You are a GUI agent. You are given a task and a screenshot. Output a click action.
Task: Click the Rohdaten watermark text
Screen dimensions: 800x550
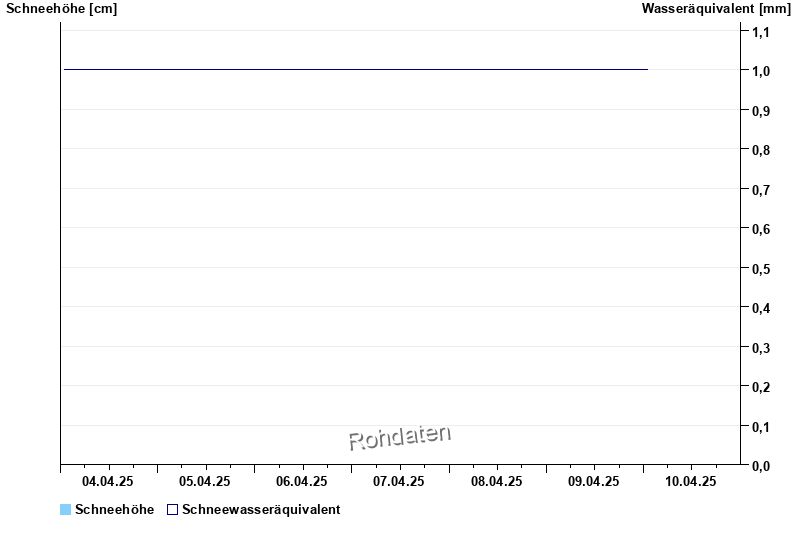400,437
